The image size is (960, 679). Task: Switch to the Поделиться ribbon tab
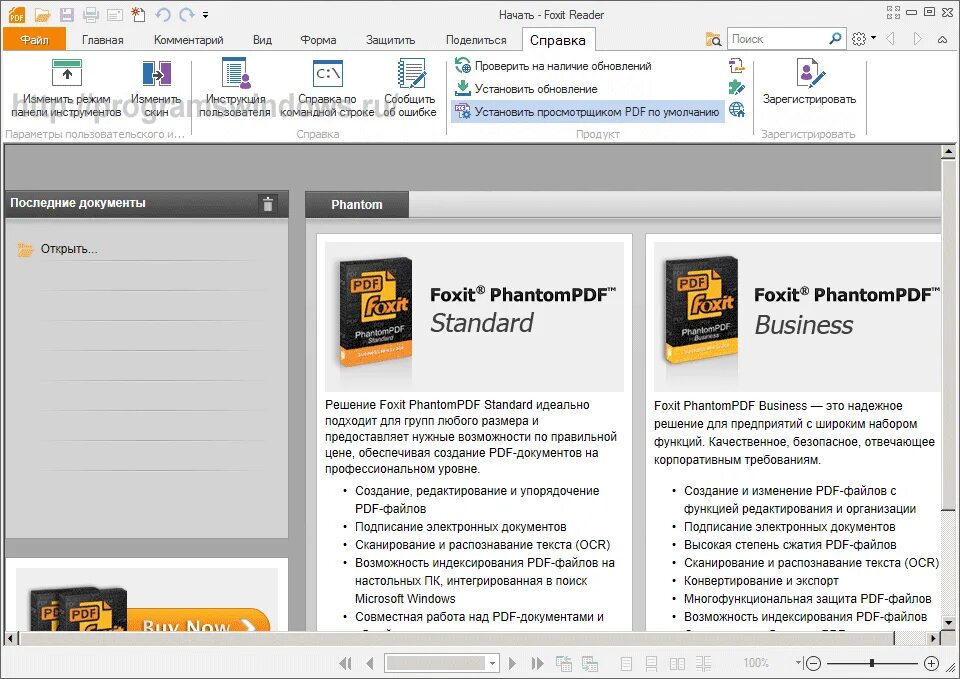point(476,40)
